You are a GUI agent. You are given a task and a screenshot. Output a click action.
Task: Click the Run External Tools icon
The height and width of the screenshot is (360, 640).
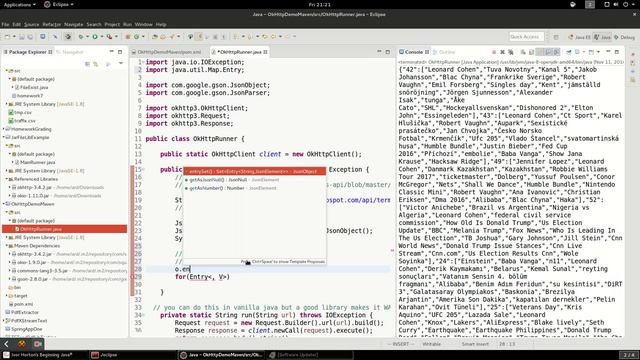[x=109, y=36]
